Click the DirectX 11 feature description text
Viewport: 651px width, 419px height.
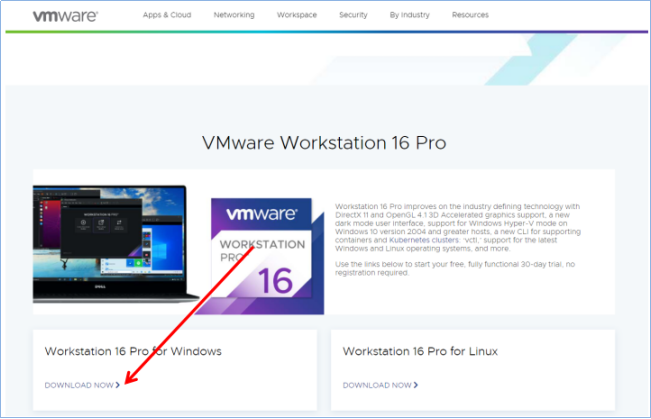tap(458, 228)
